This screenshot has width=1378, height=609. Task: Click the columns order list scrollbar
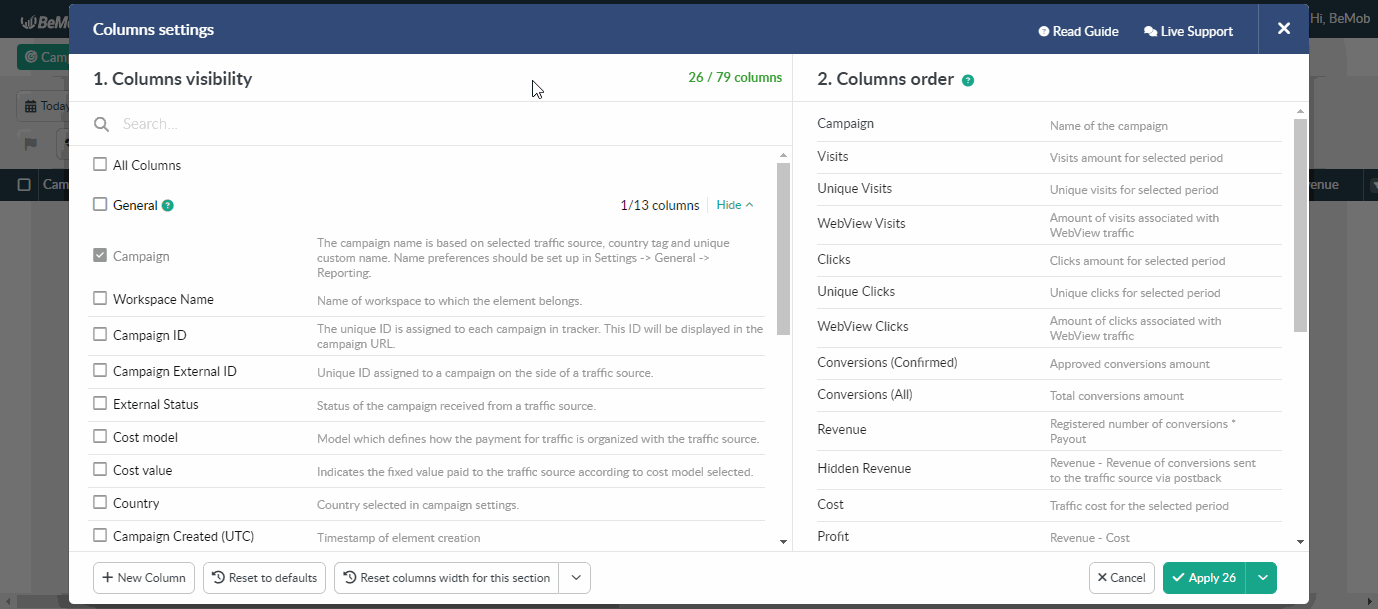click(1300, 225)
